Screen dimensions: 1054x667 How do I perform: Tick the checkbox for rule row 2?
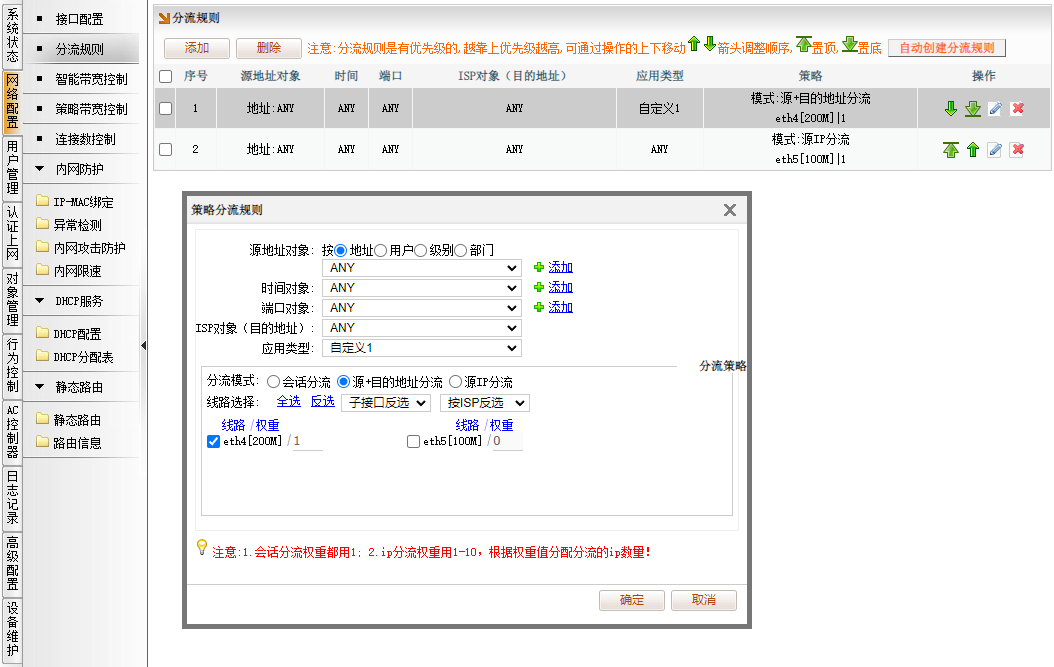(166, 150)
